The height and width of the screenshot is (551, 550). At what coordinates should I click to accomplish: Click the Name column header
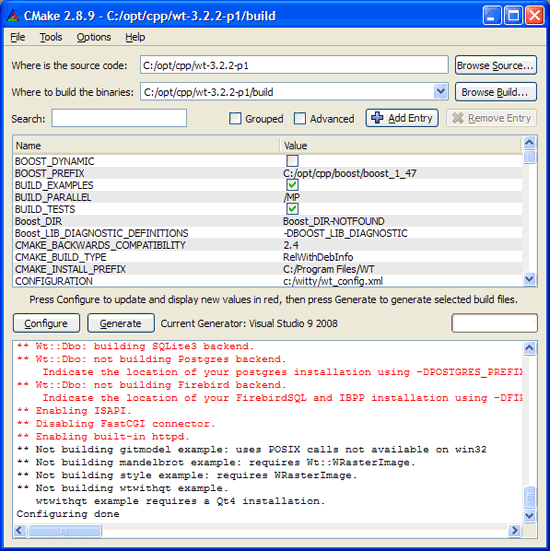point(146,145)
